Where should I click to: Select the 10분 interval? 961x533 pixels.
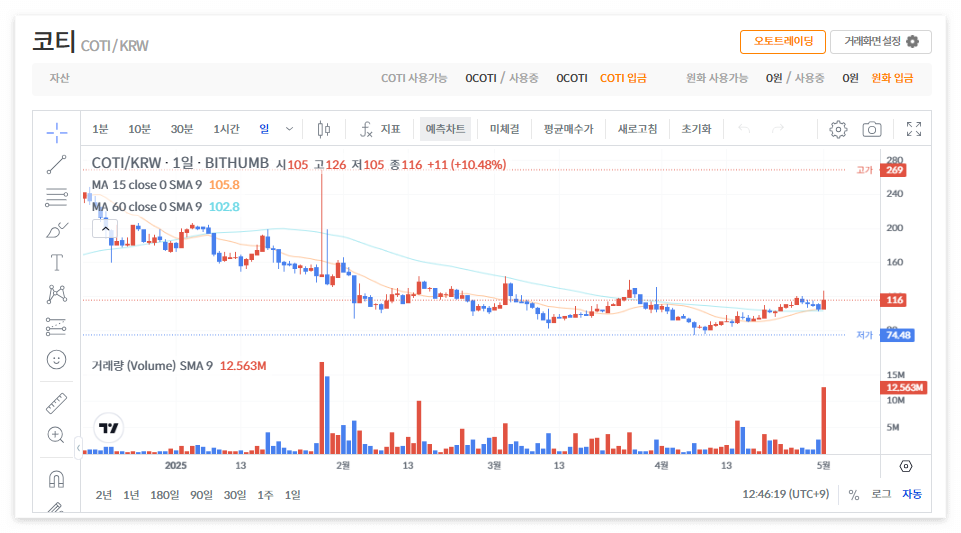point(139,129)
